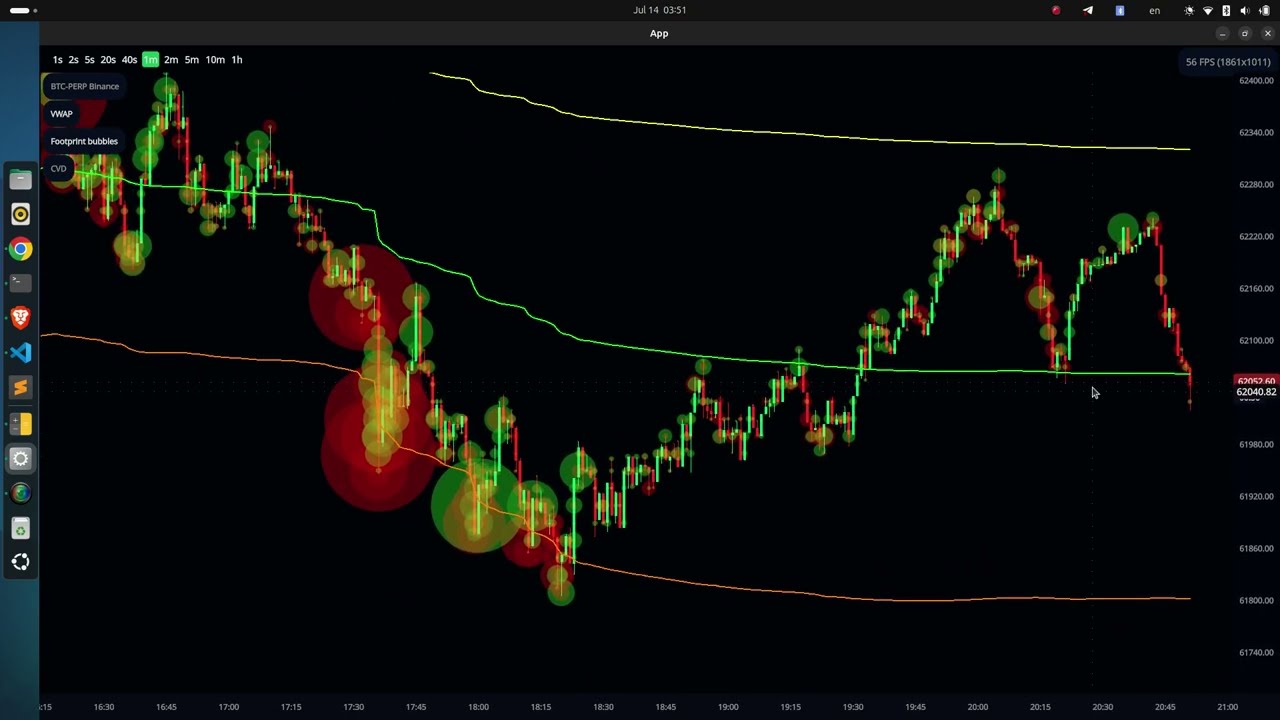The width and height of the screenshot is (1280, 720).
Task: Open Terminal from the dock
Action: [x=20, y=283]
